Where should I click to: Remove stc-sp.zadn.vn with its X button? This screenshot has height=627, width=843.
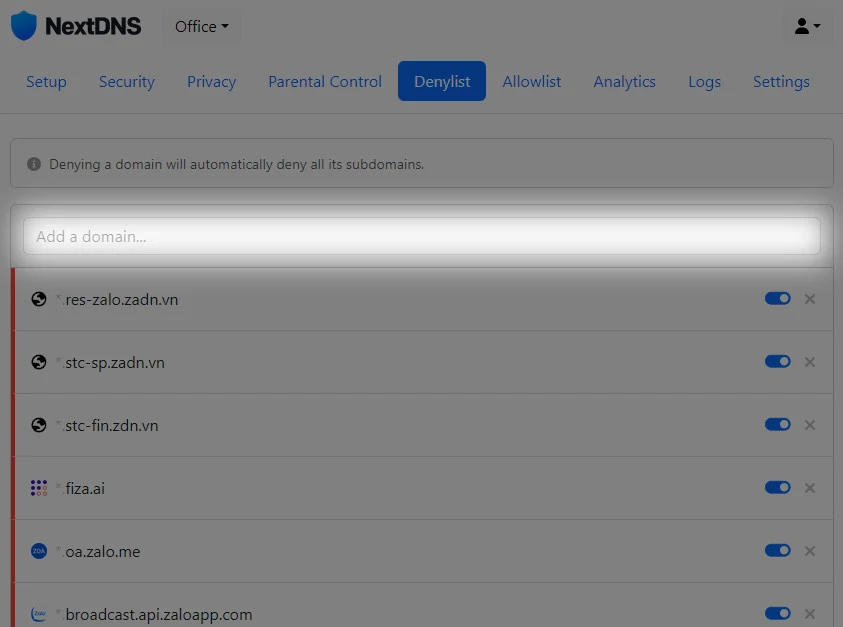[810, 362]
